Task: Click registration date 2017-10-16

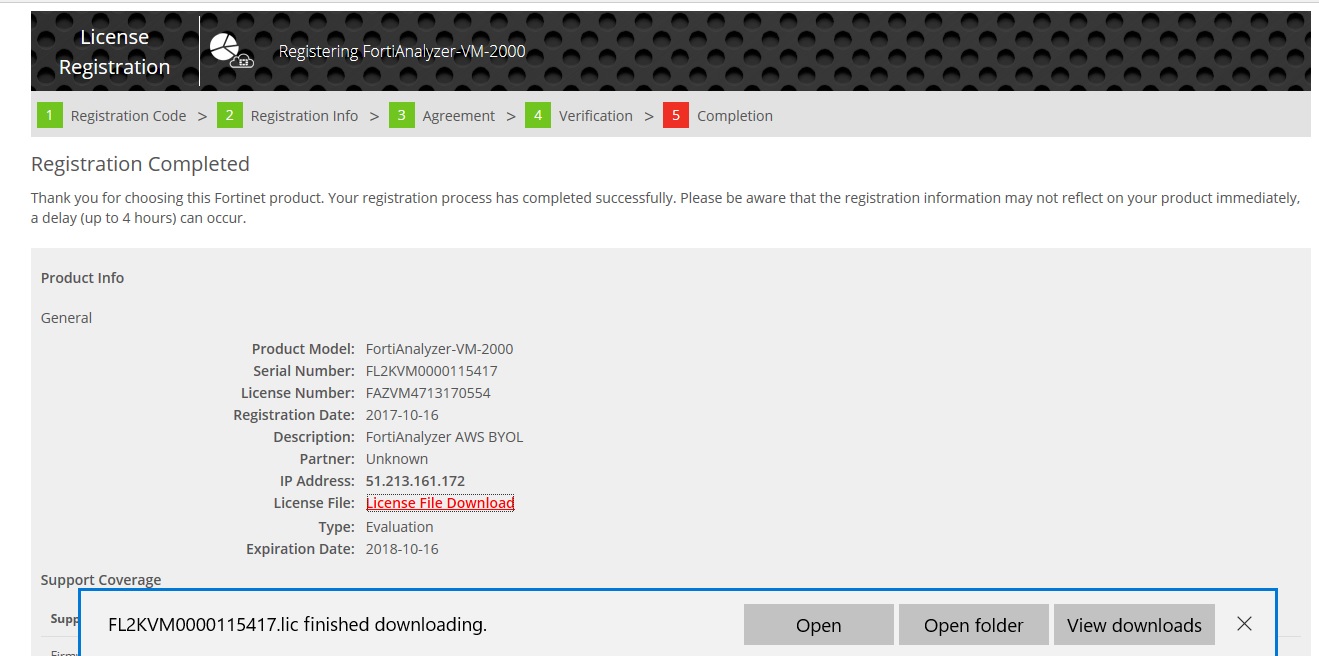Action: tap(402, 415)
